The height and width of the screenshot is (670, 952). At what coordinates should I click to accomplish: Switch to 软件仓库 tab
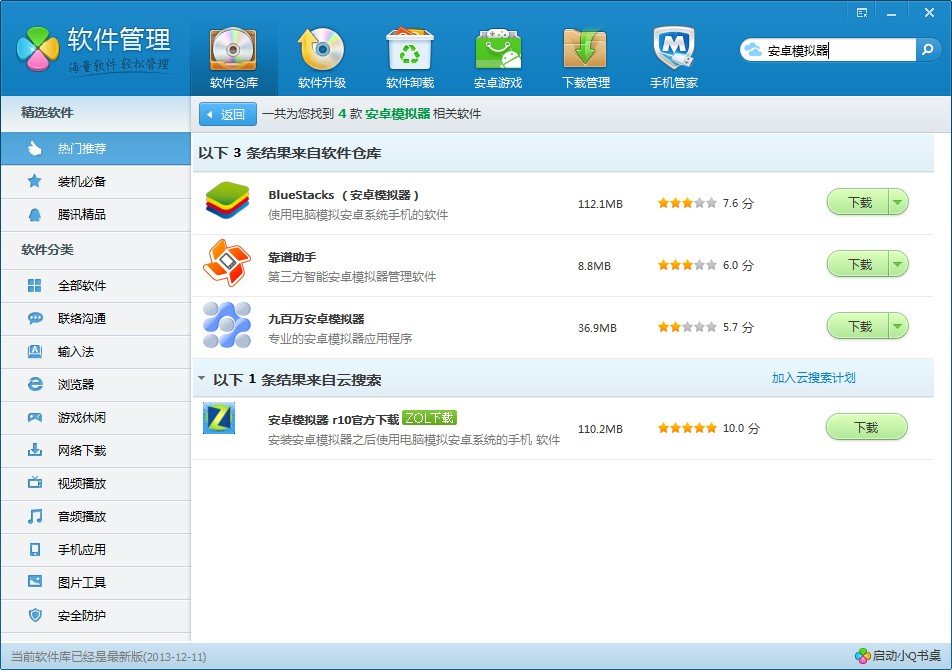(x=233, y=57)
